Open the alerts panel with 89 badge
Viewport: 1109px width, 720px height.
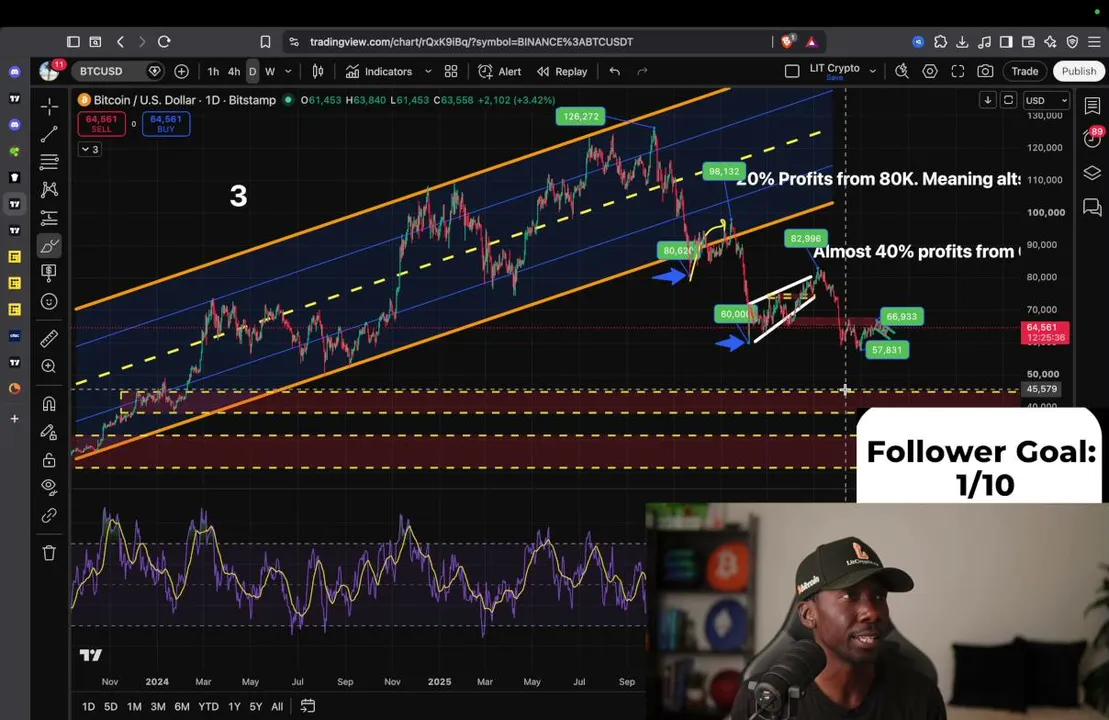point(1092,137)
